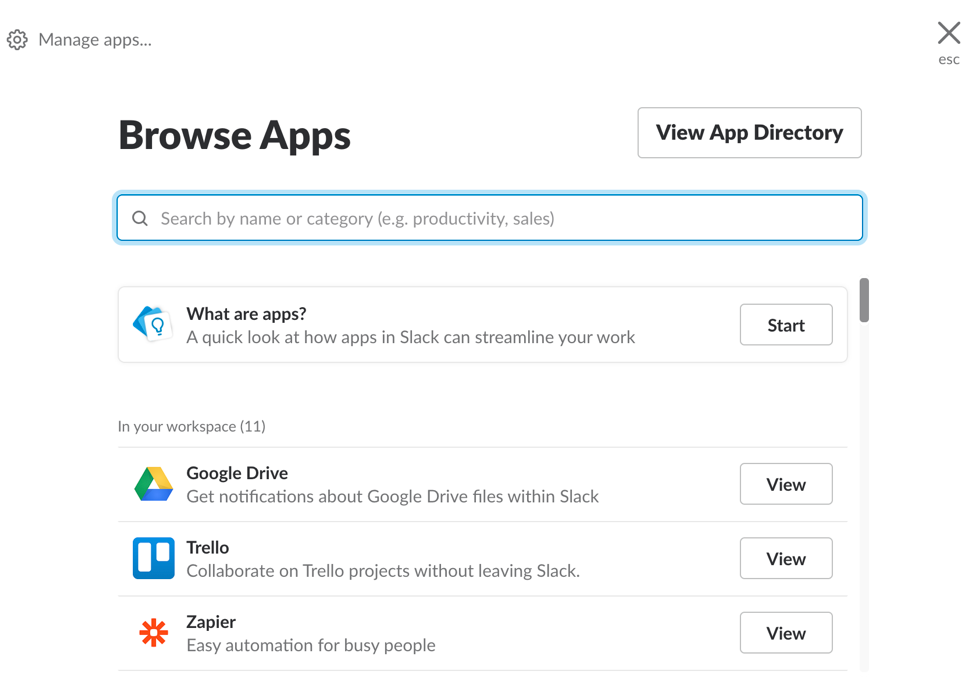View the Trello app
This screenshot has height=677, width=975.
pyautogui.click(x=785, y=559)
